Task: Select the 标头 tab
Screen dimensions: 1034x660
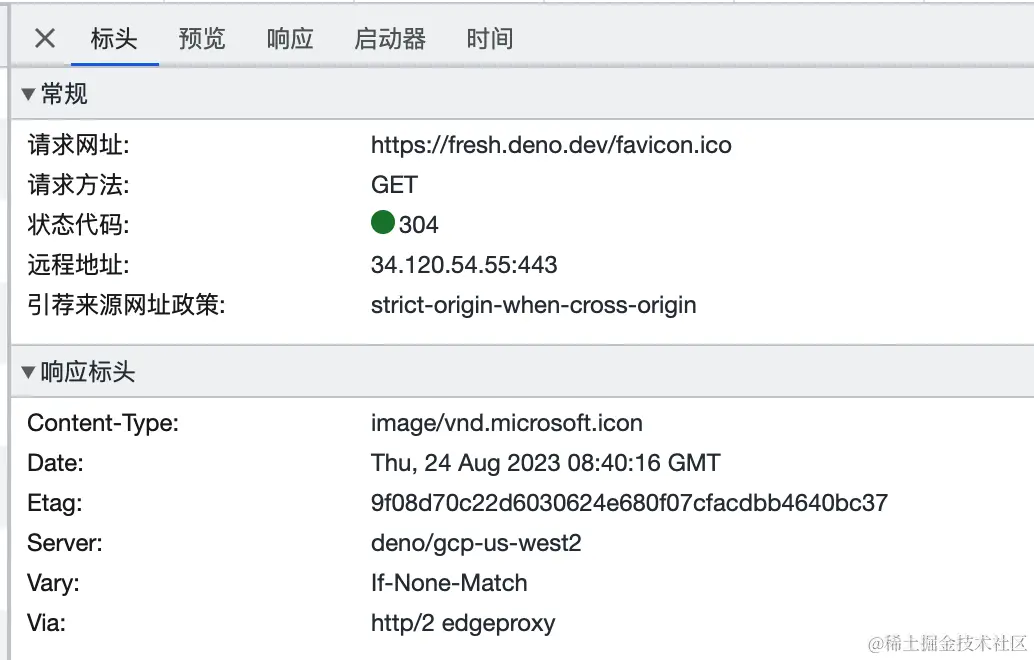Action: tap(114, 38)
